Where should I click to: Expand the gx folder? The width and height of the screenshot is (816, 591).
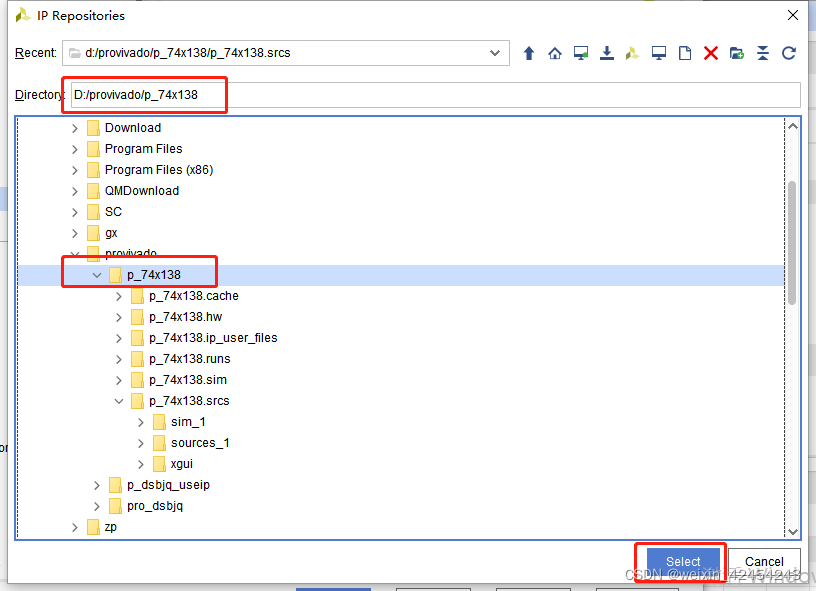(75, 233)
